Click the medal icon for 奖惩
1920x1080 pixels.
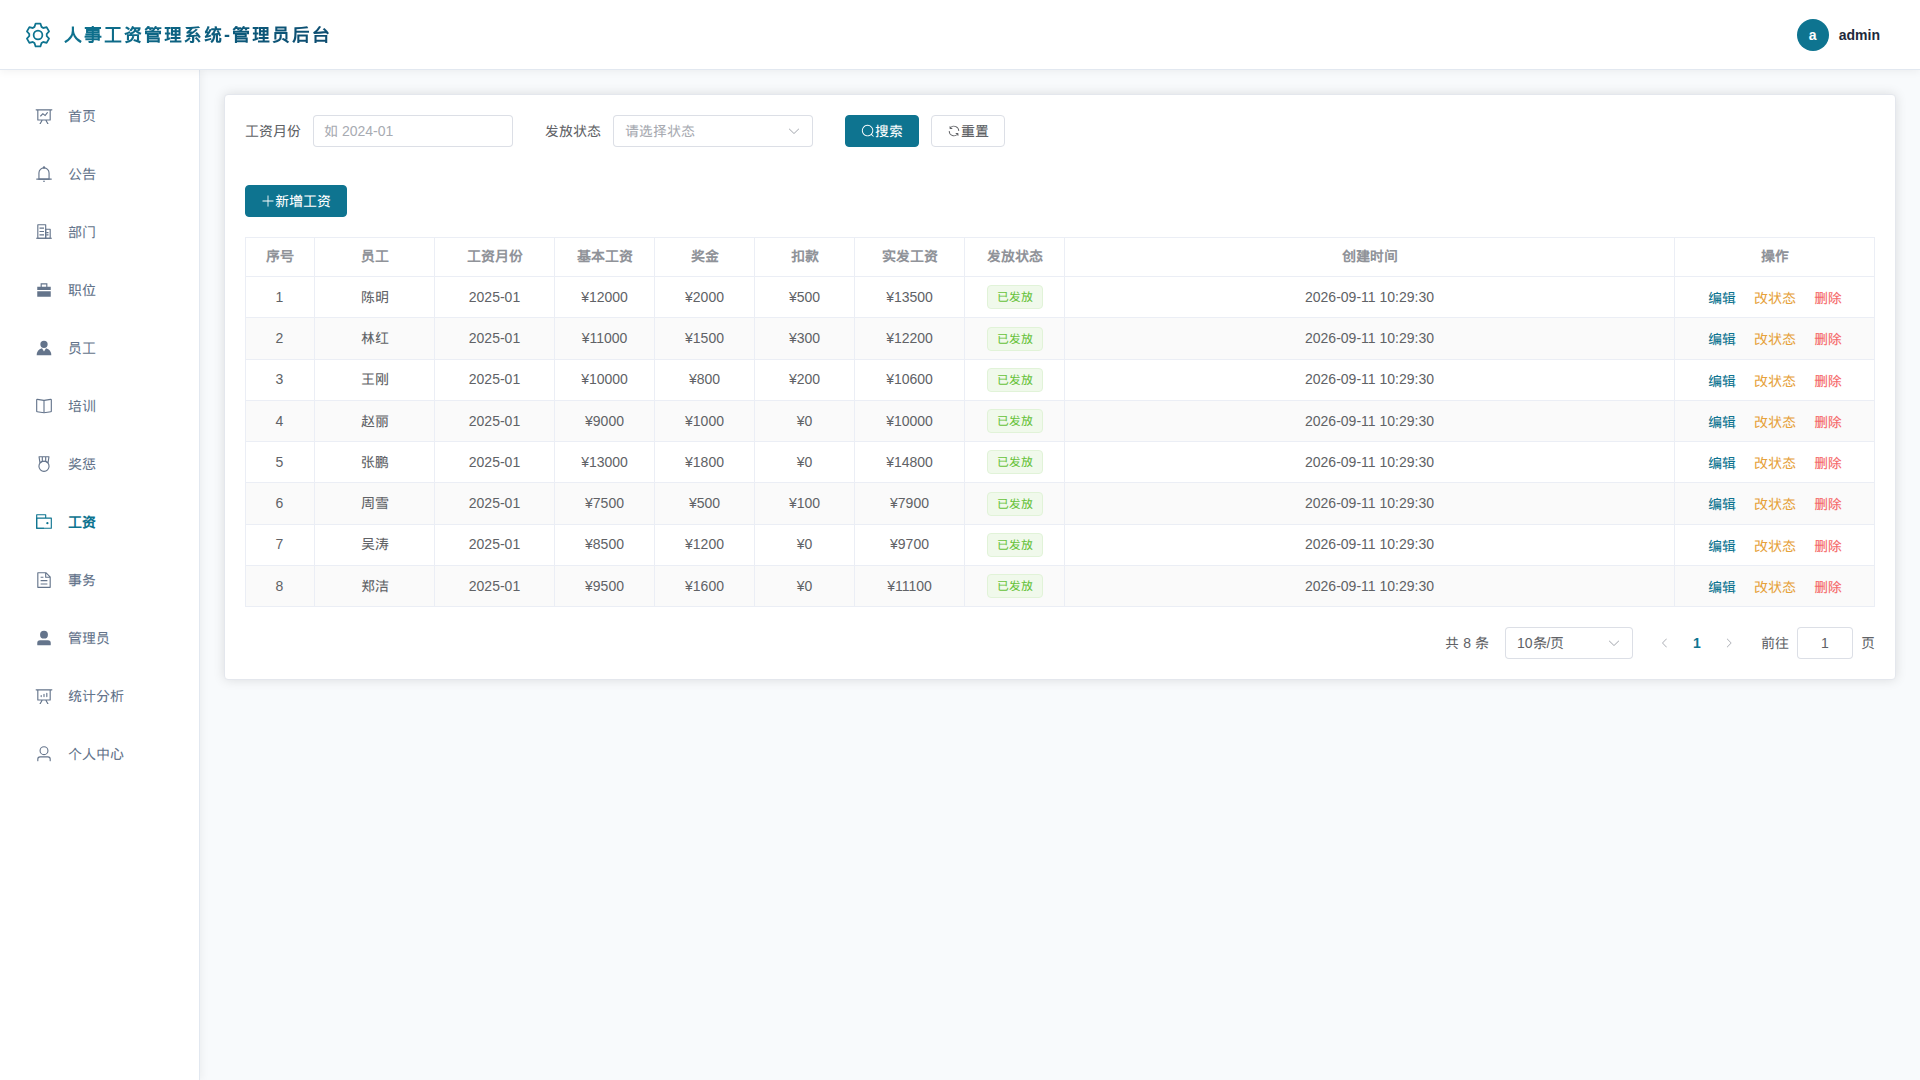click(44, 464)
